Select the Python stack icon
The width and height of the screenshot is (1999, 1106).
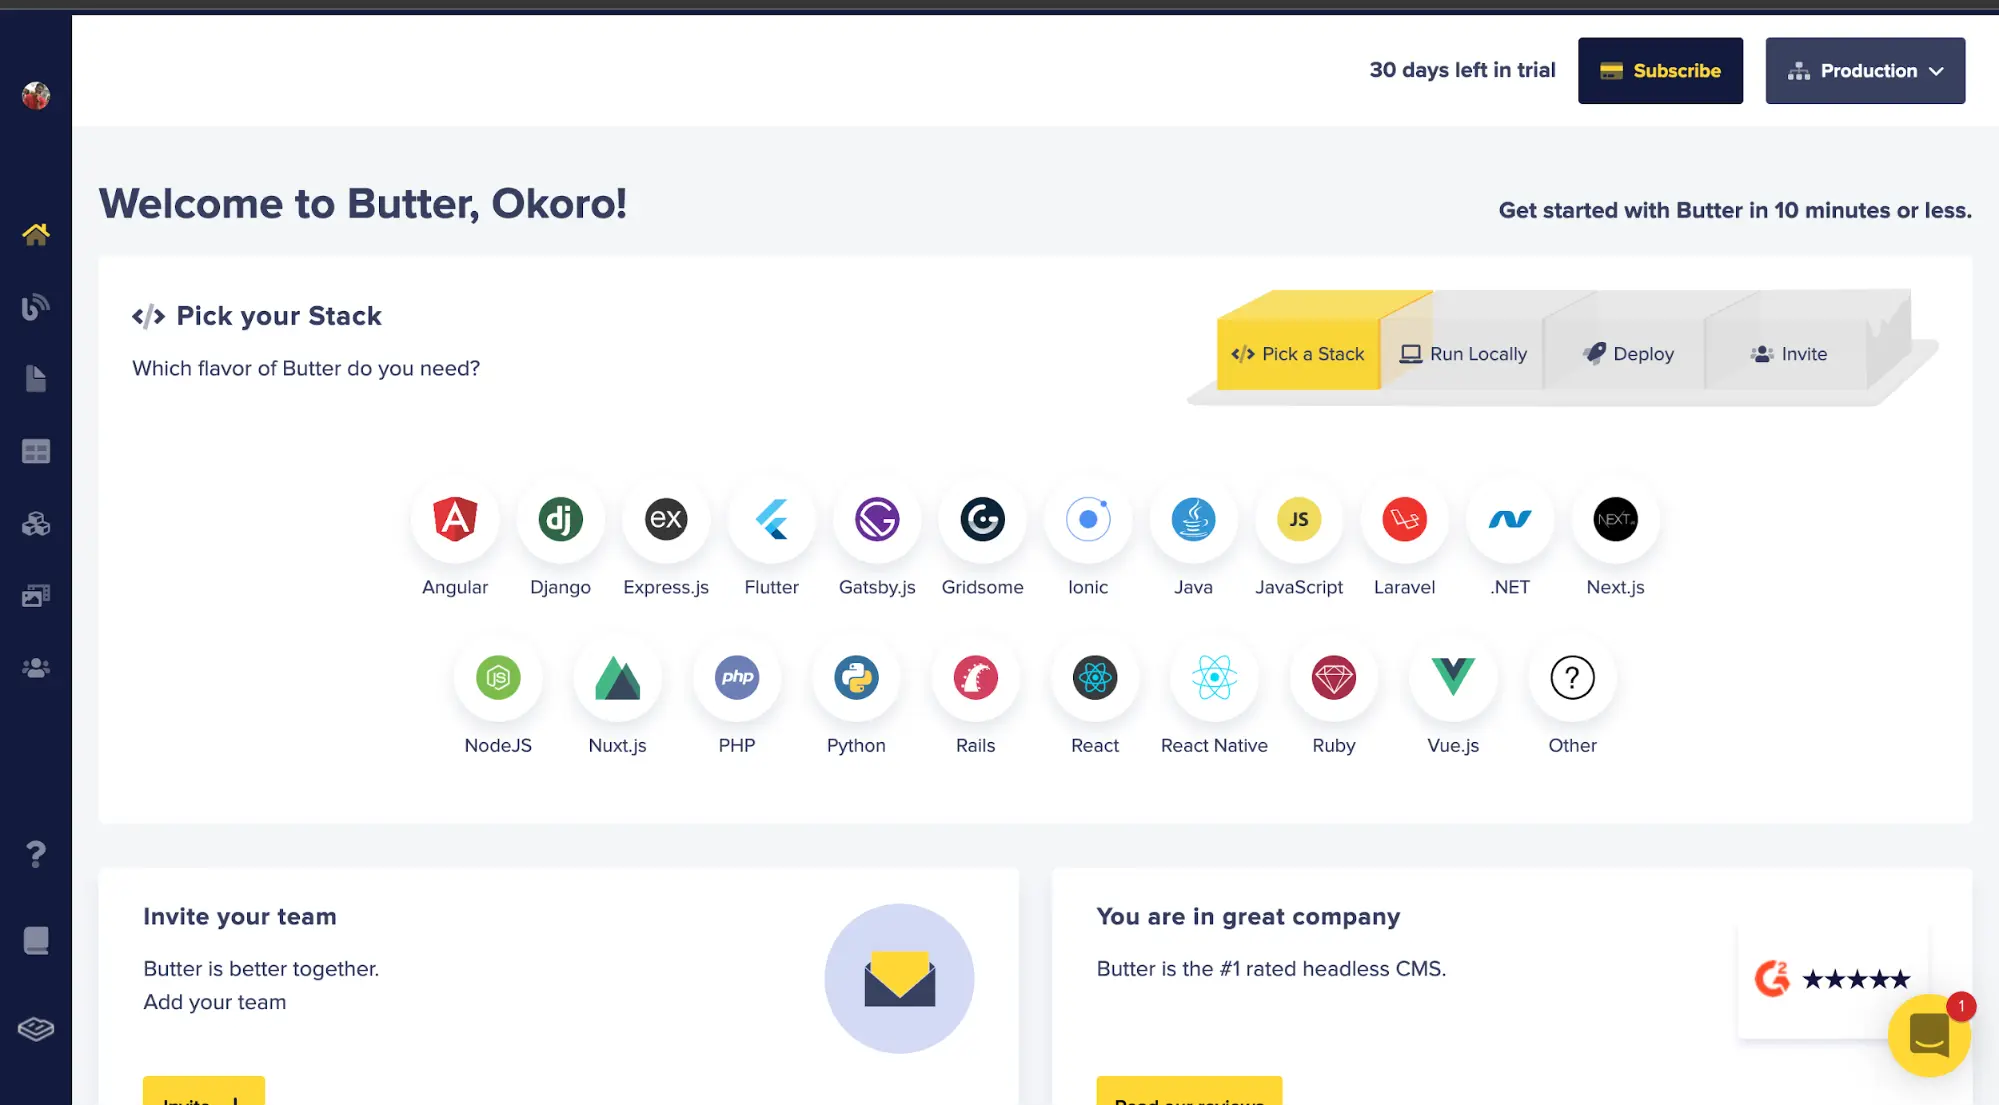857,677
